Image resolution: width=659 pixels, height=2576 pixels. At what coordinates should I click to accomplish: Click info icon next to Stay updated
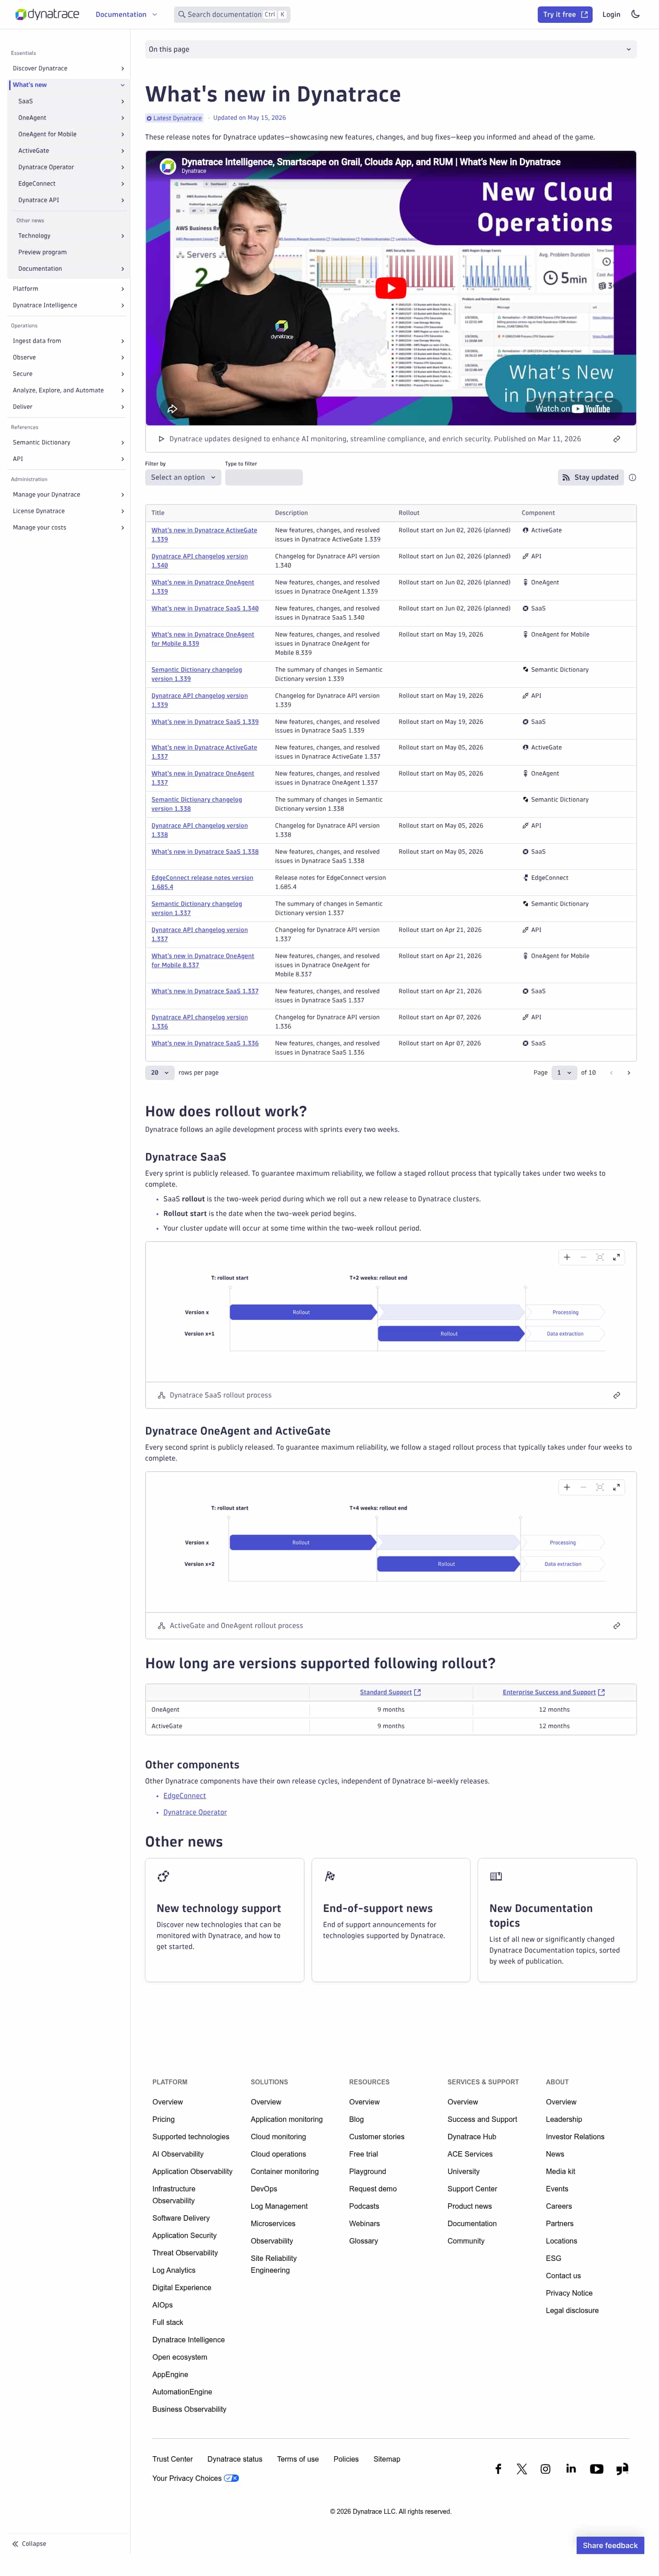(632, 478)
